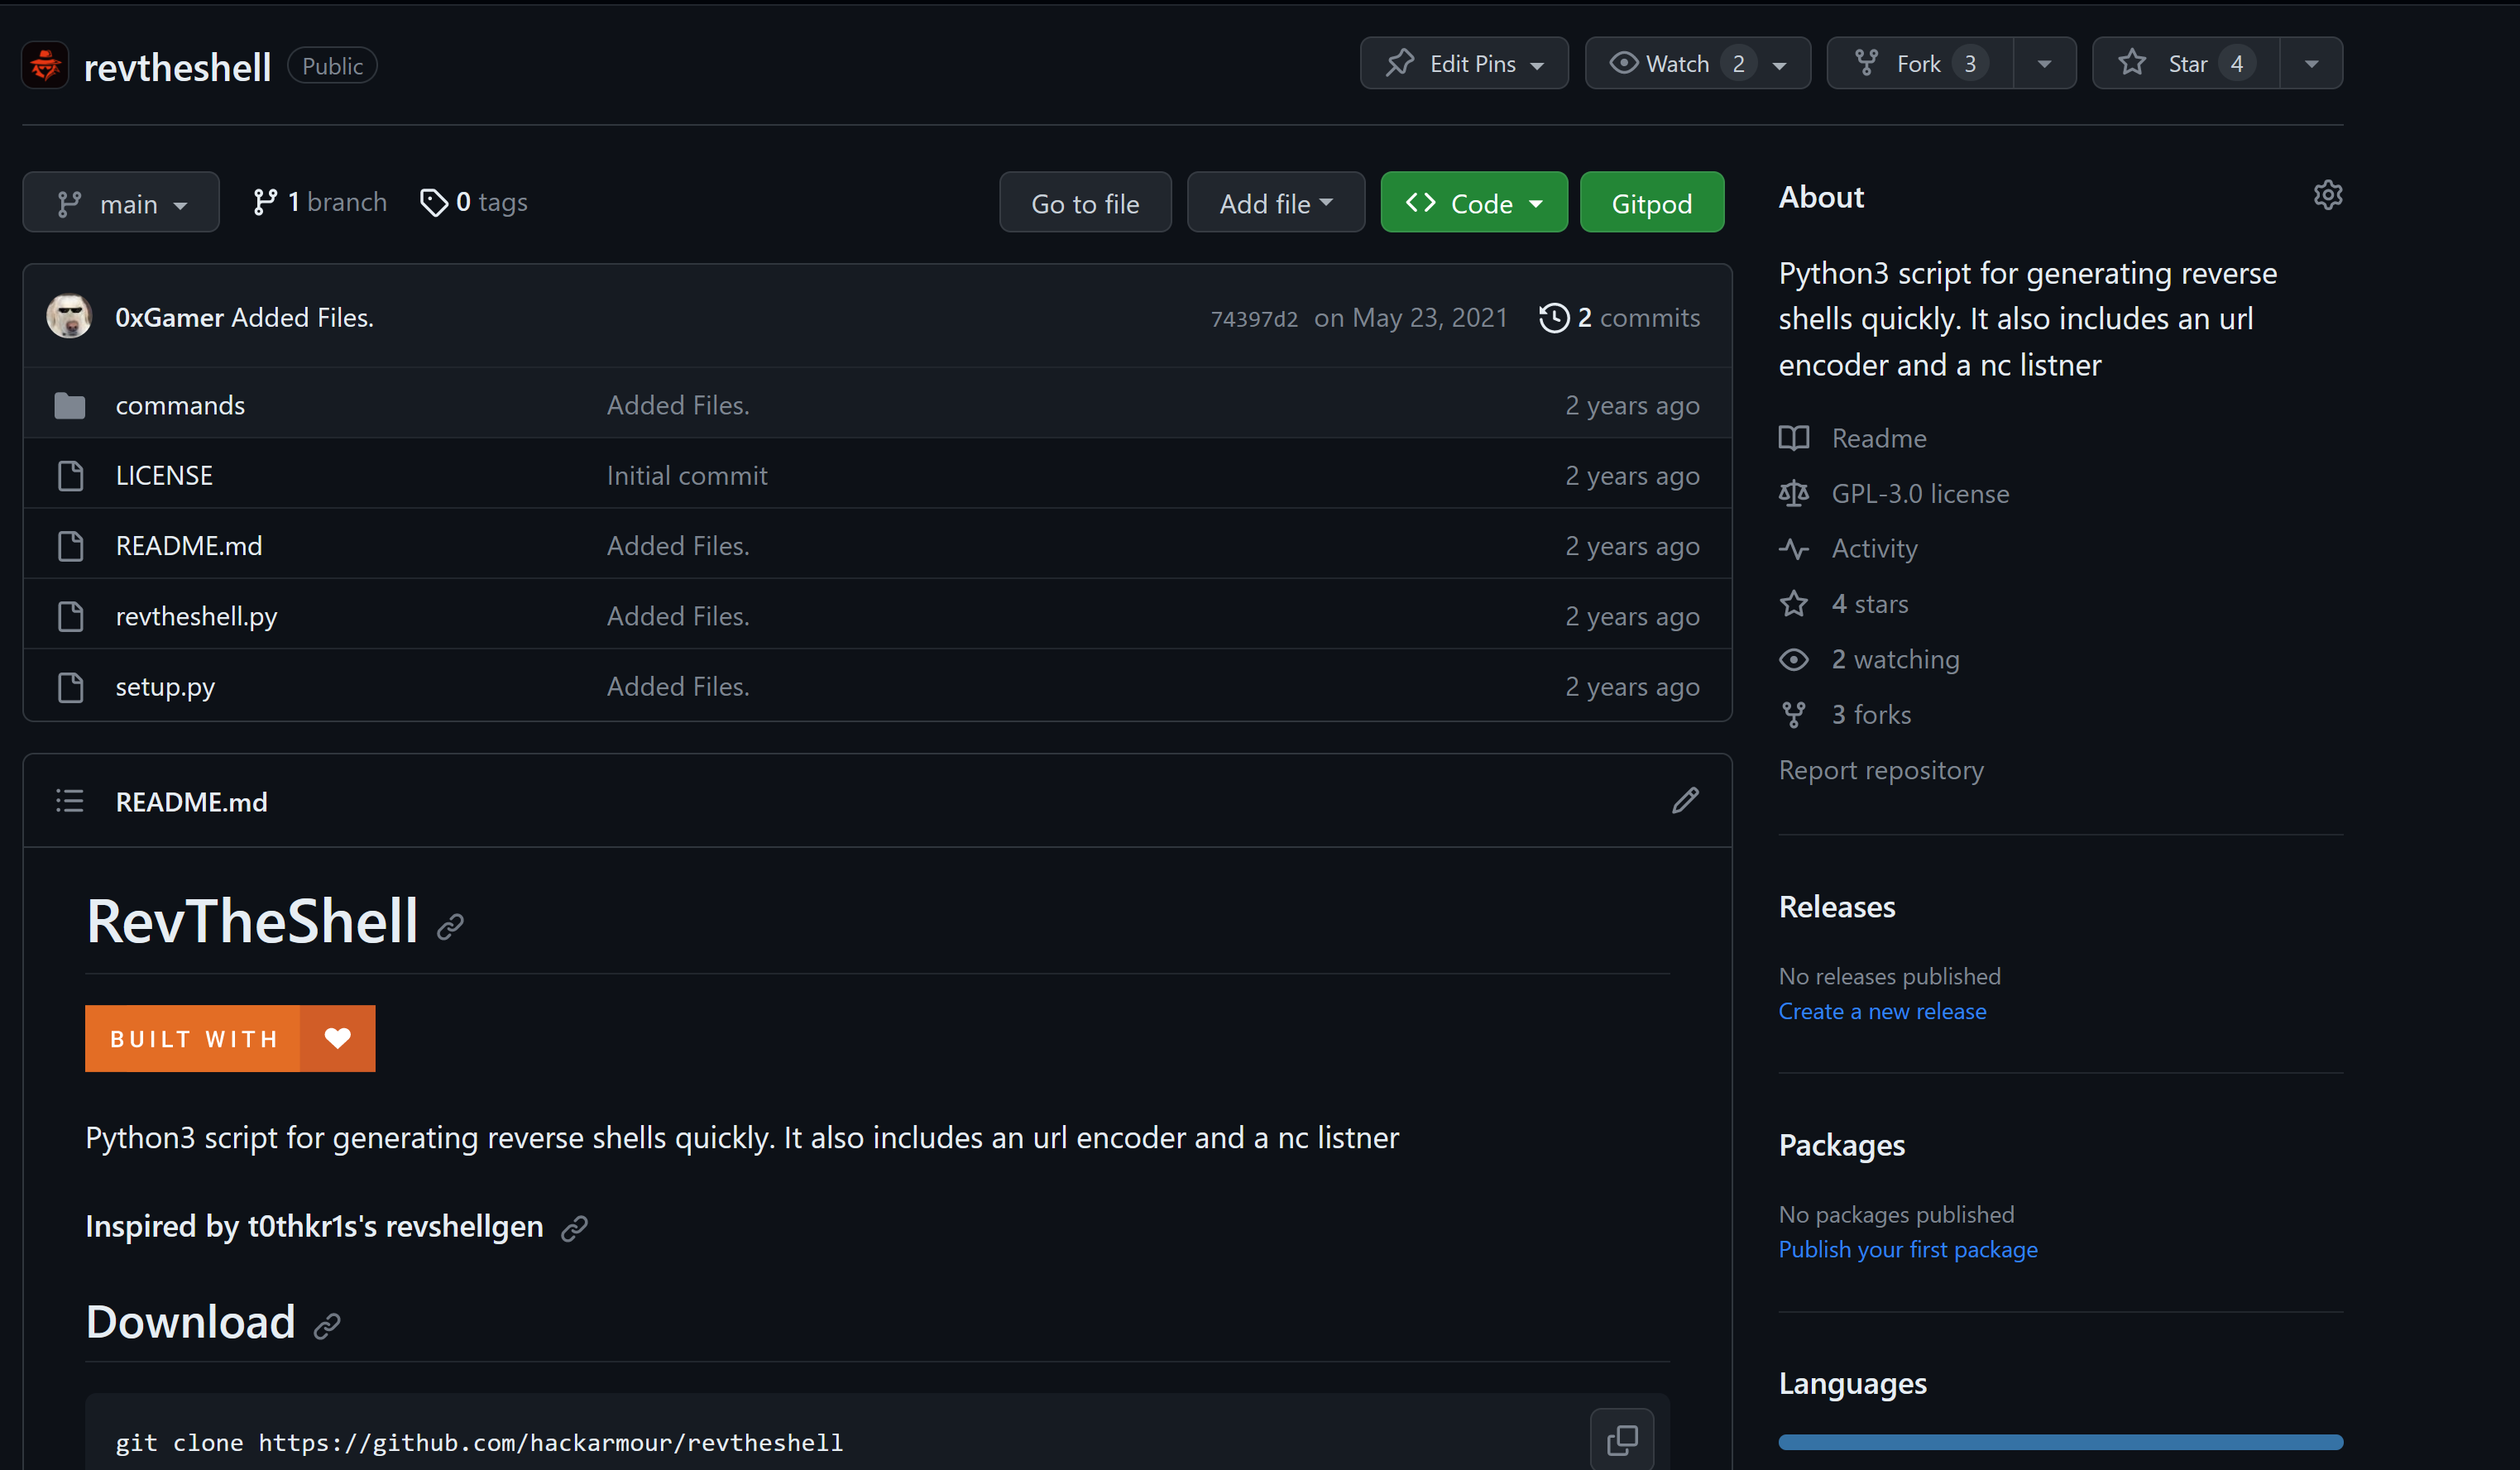
Task: Click the RevTheShell heading anchor link icon
Action: click(450, 927)
